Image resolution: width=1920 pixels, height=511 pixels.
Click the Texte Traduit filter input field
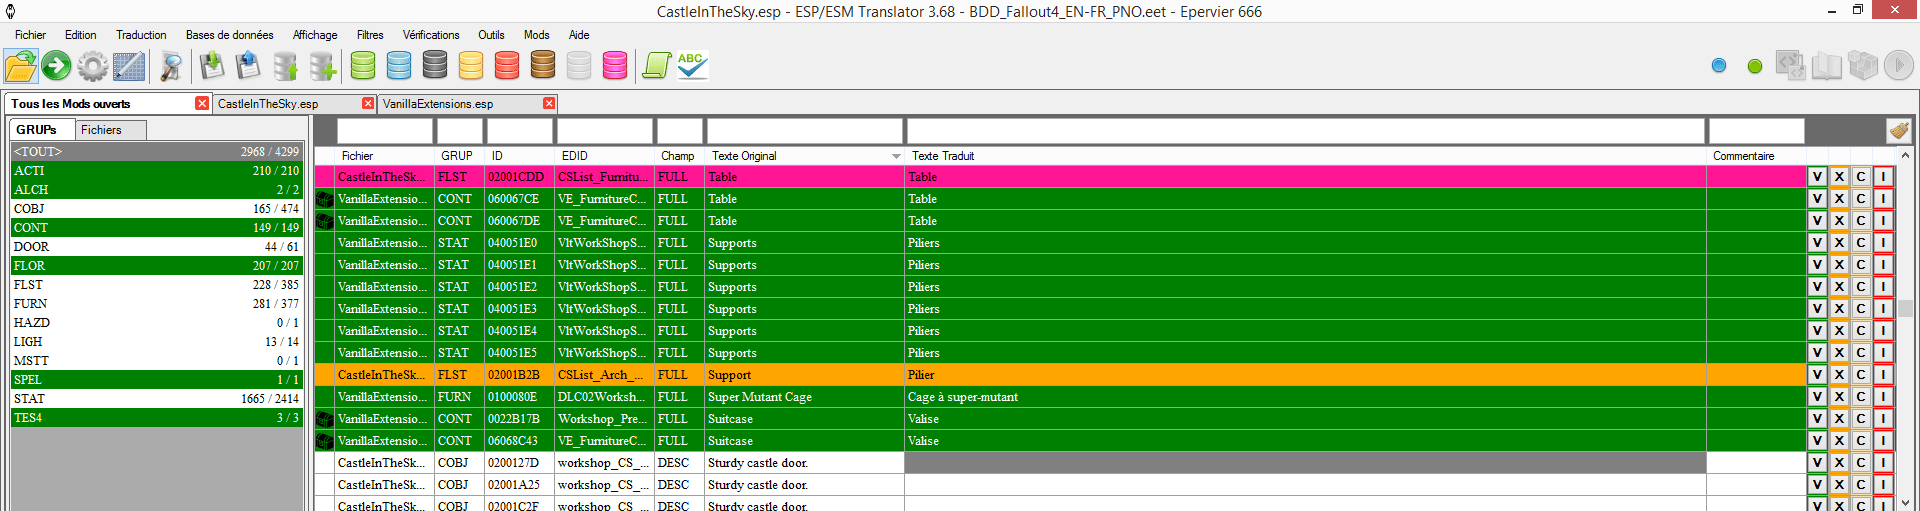pyautogui.click(x=1304, y=131)
